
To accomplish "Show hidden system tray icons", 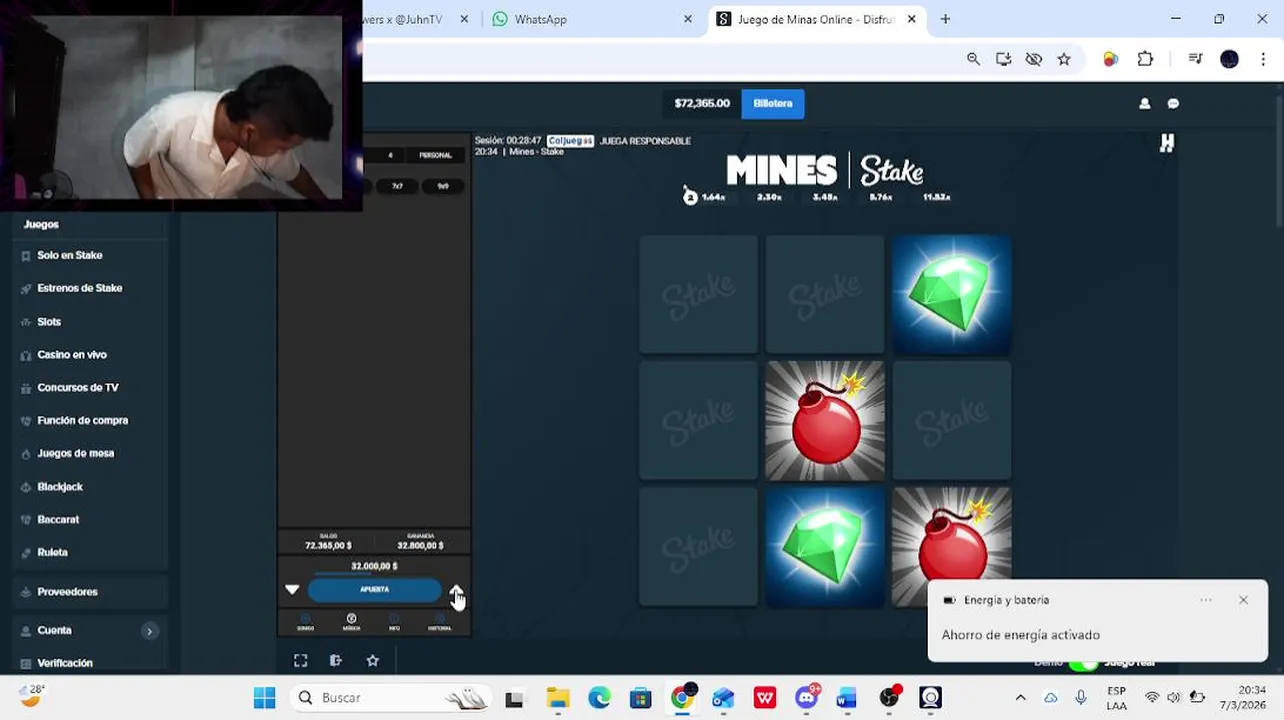I will 1020,698.
